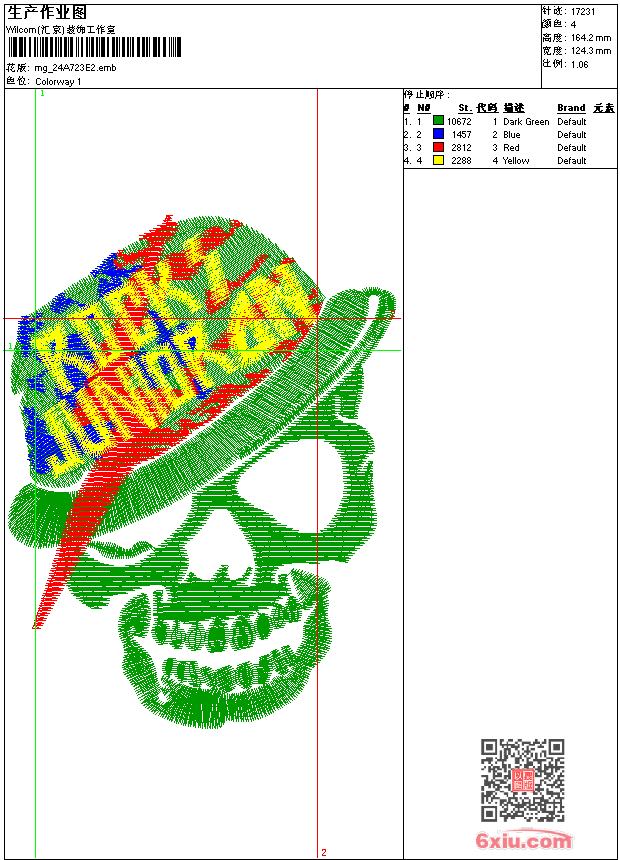Click the barcode under the studio name
The width and height of the screenshot is (620, 860).
pyautogui.click(x=94, y=47)
